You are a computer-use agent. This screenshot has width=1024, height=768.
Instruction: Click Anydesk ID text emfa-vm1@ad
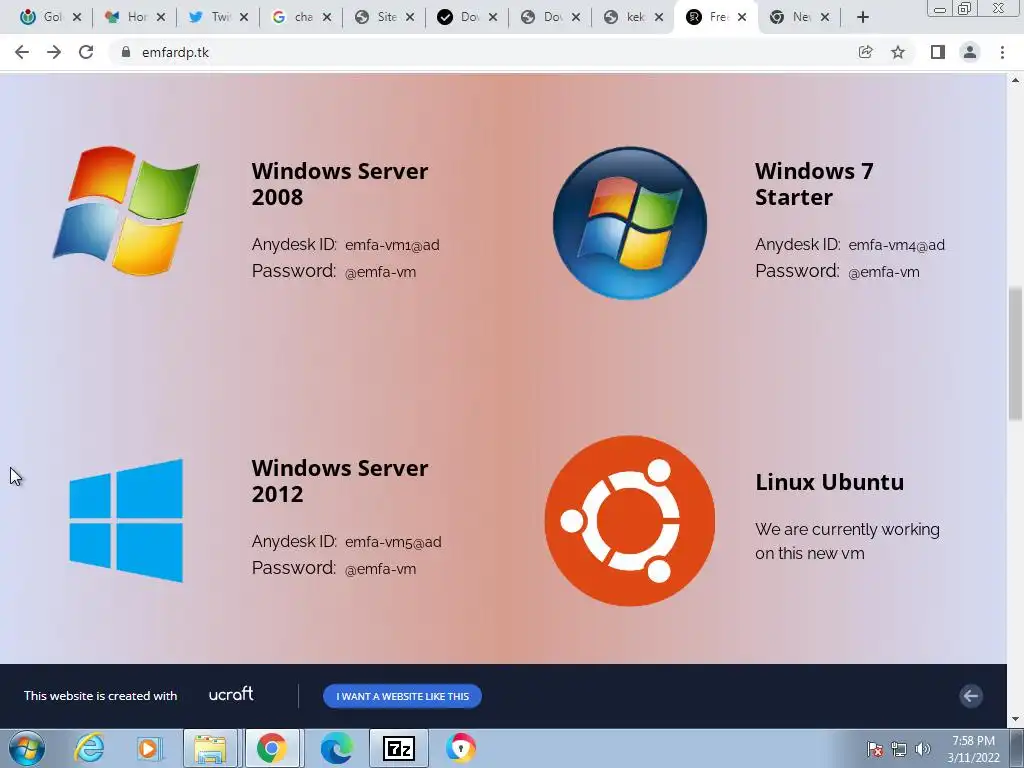(x=392, y=245)
